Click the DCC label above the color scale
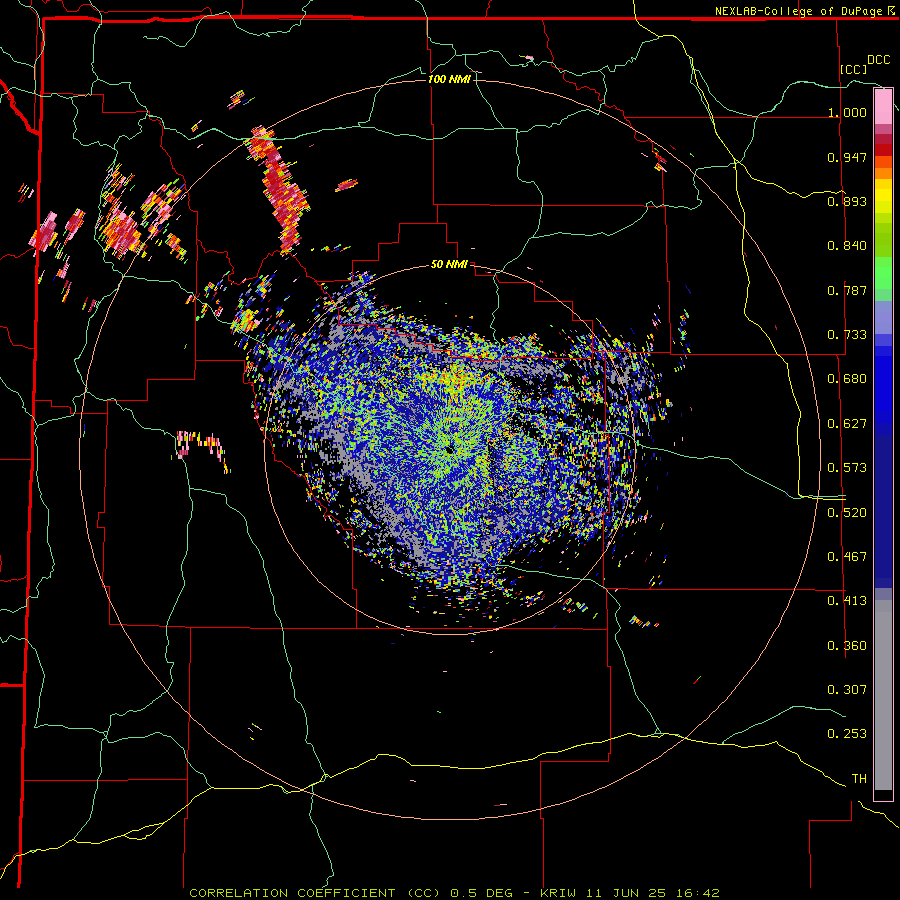Image resolution: width=900 pixels, height=900 pixels. pos(878,60)
